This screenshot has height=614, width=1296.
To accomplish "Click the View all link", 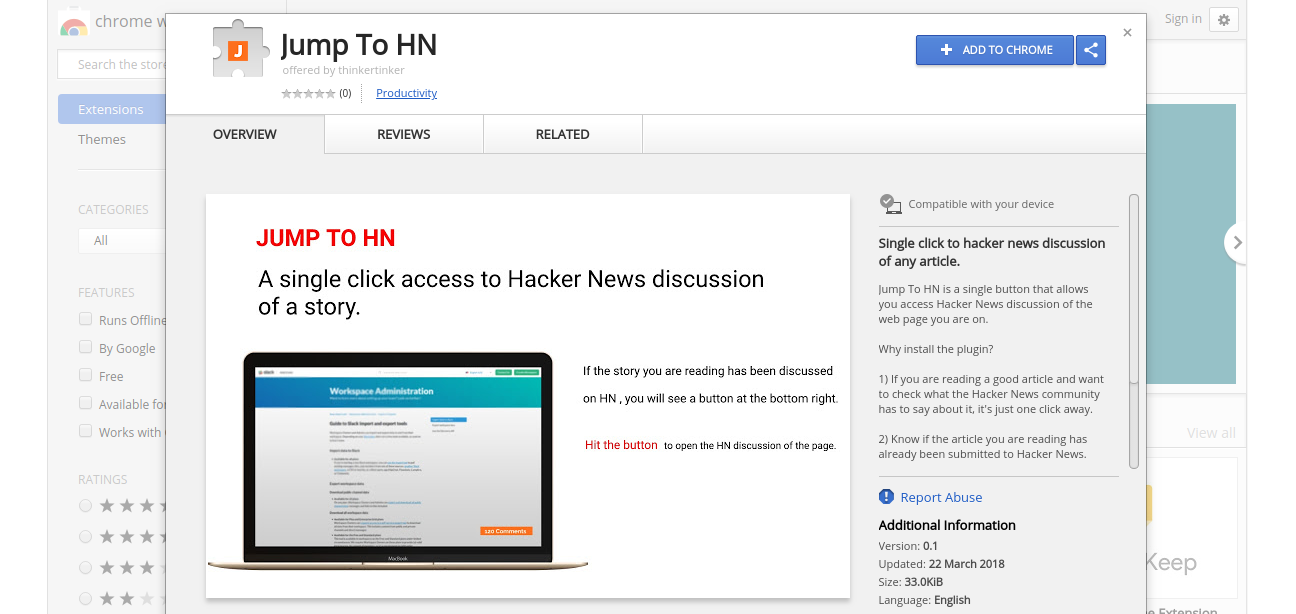I will (1211, 433).
